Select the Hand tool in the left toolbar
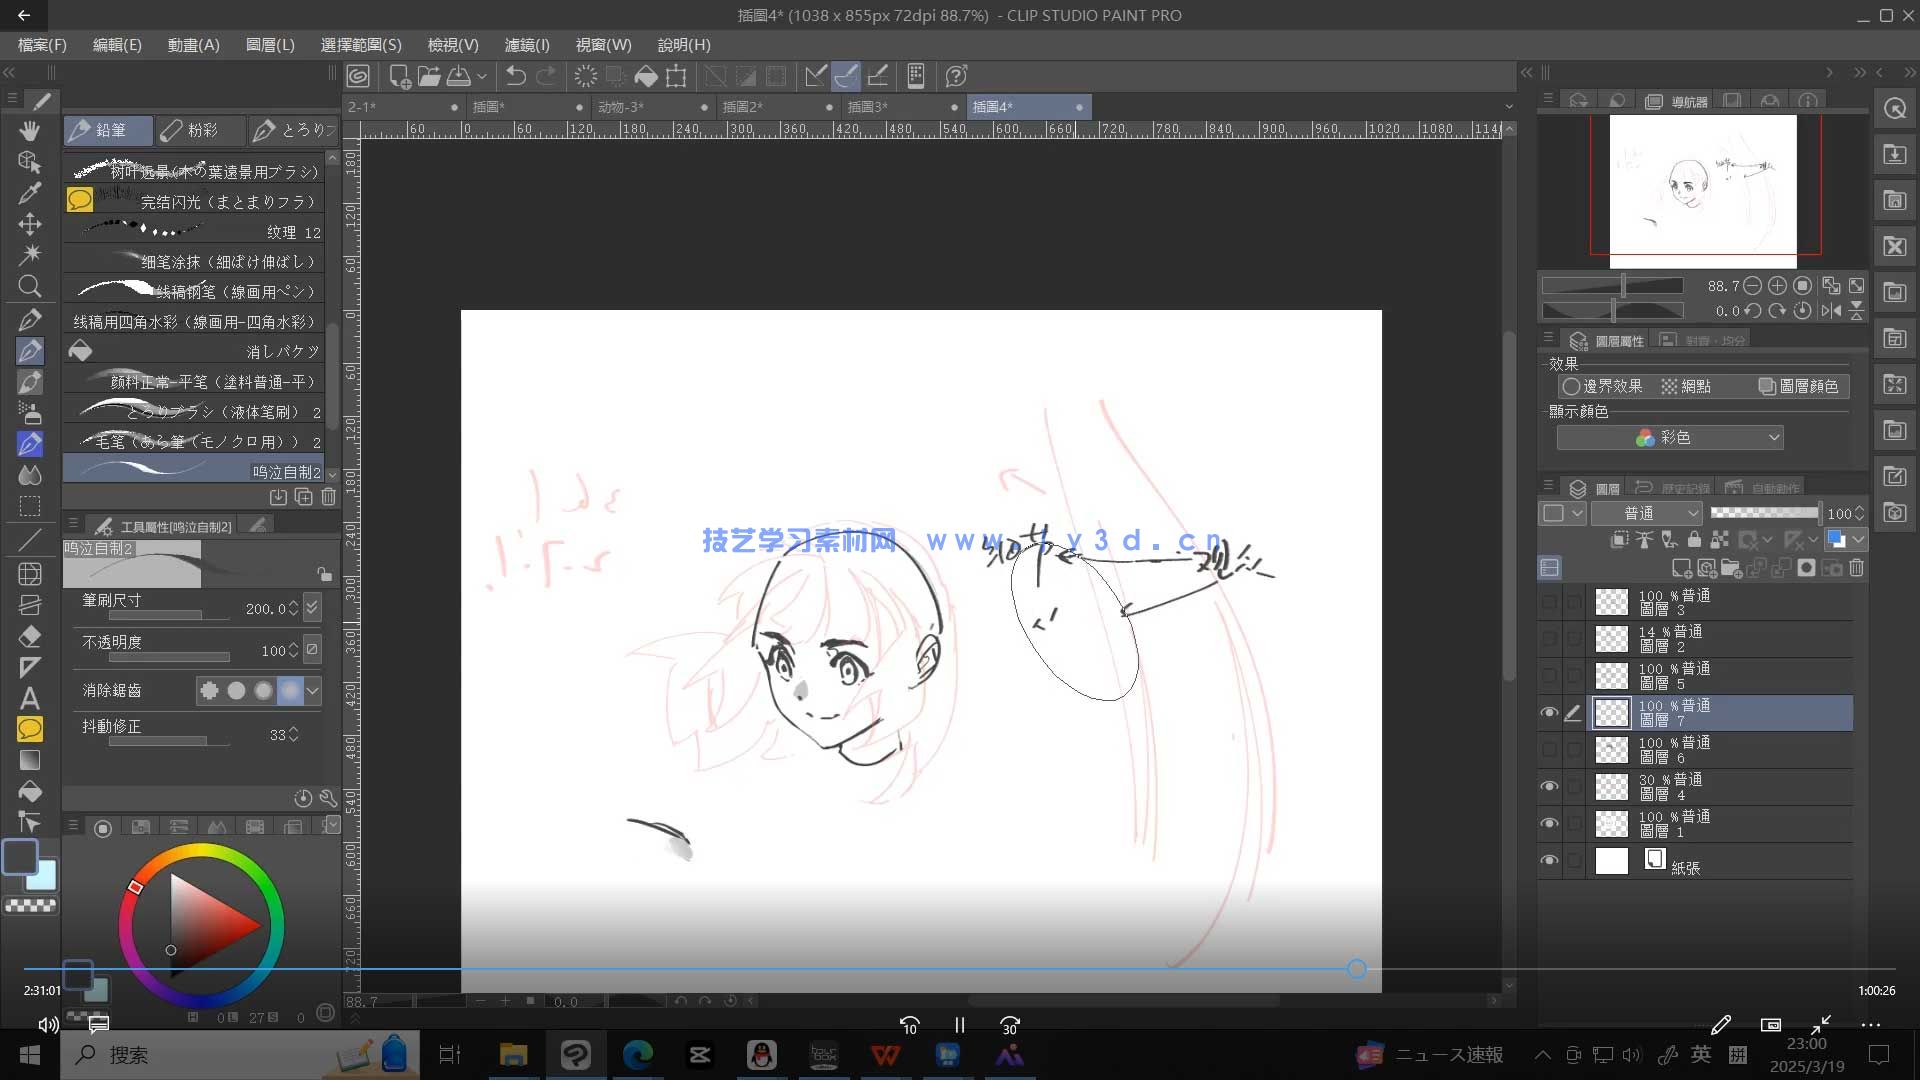 [x=29, y=130]
